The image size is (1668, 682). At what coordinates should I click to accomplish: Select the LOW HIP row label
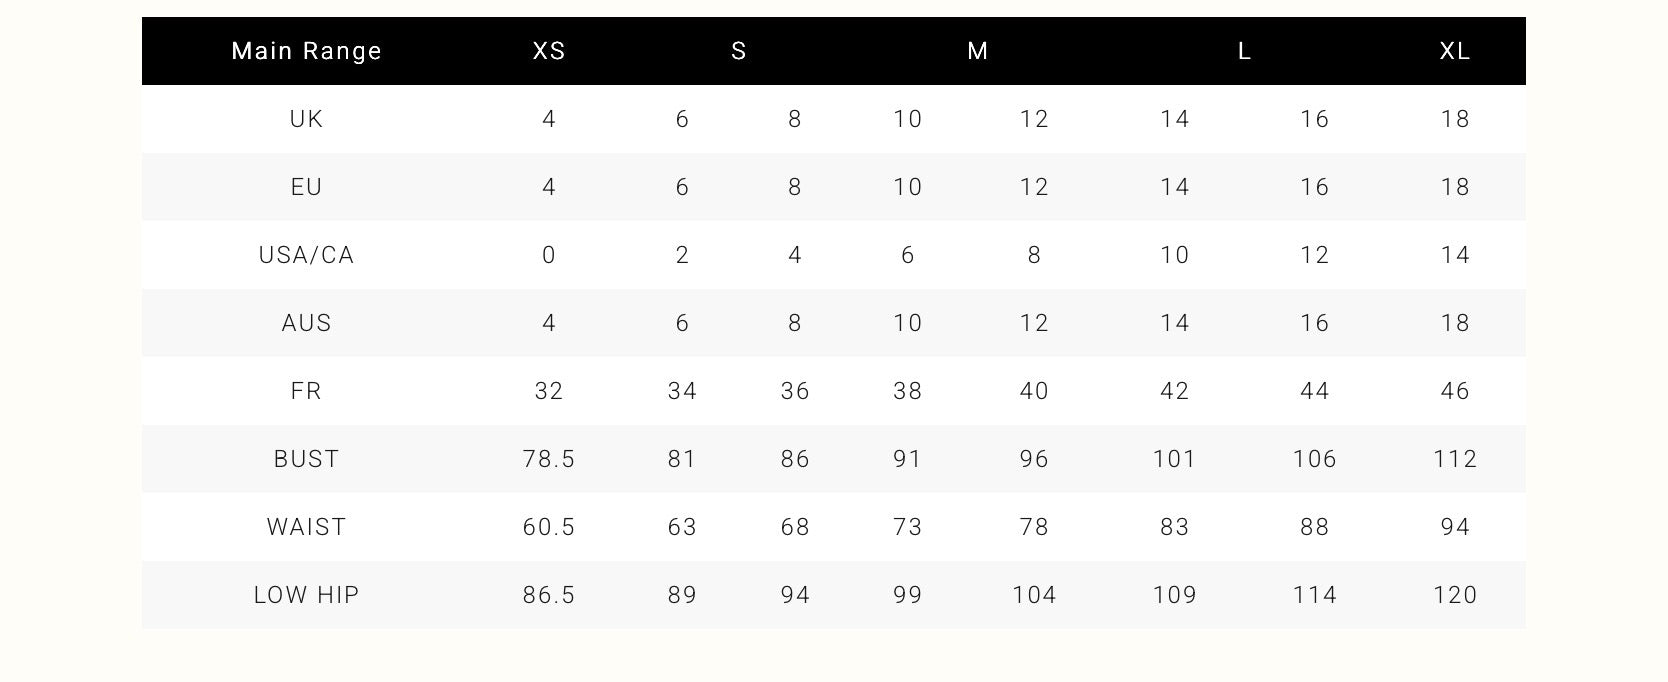pyautogui.click(x=306, y=595)
